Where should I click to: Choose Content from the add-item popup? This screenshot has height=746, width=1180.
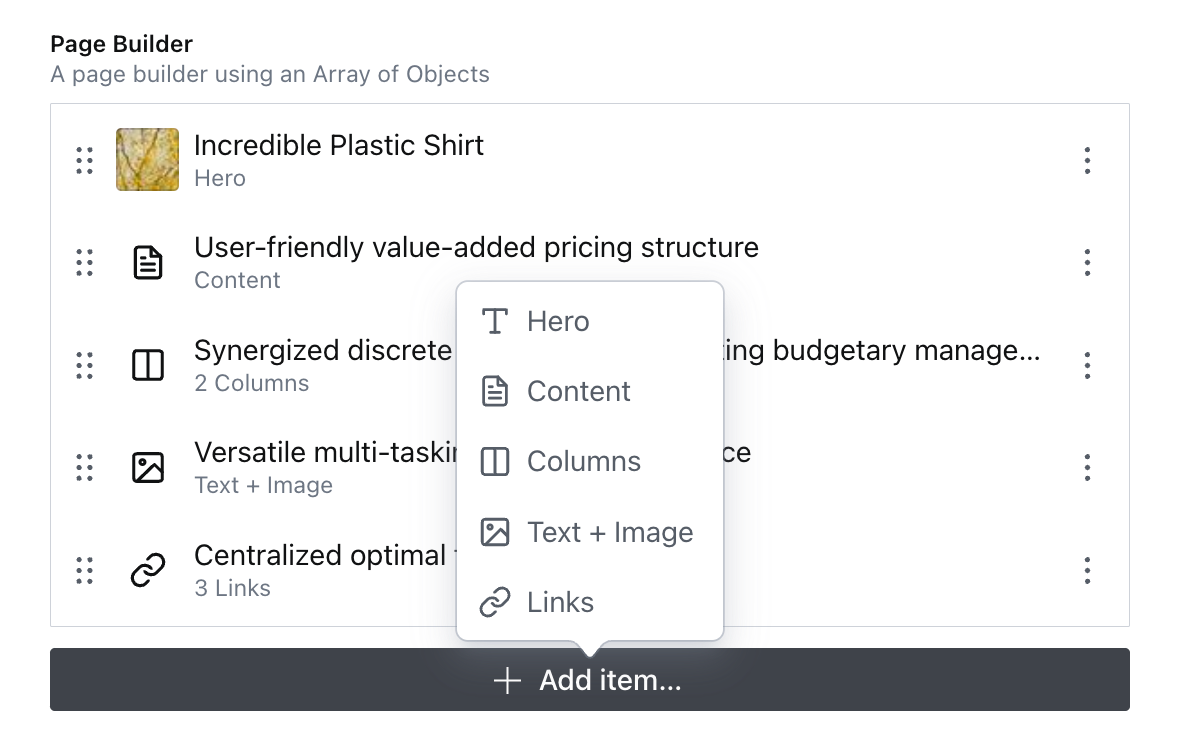pos(578,391)
